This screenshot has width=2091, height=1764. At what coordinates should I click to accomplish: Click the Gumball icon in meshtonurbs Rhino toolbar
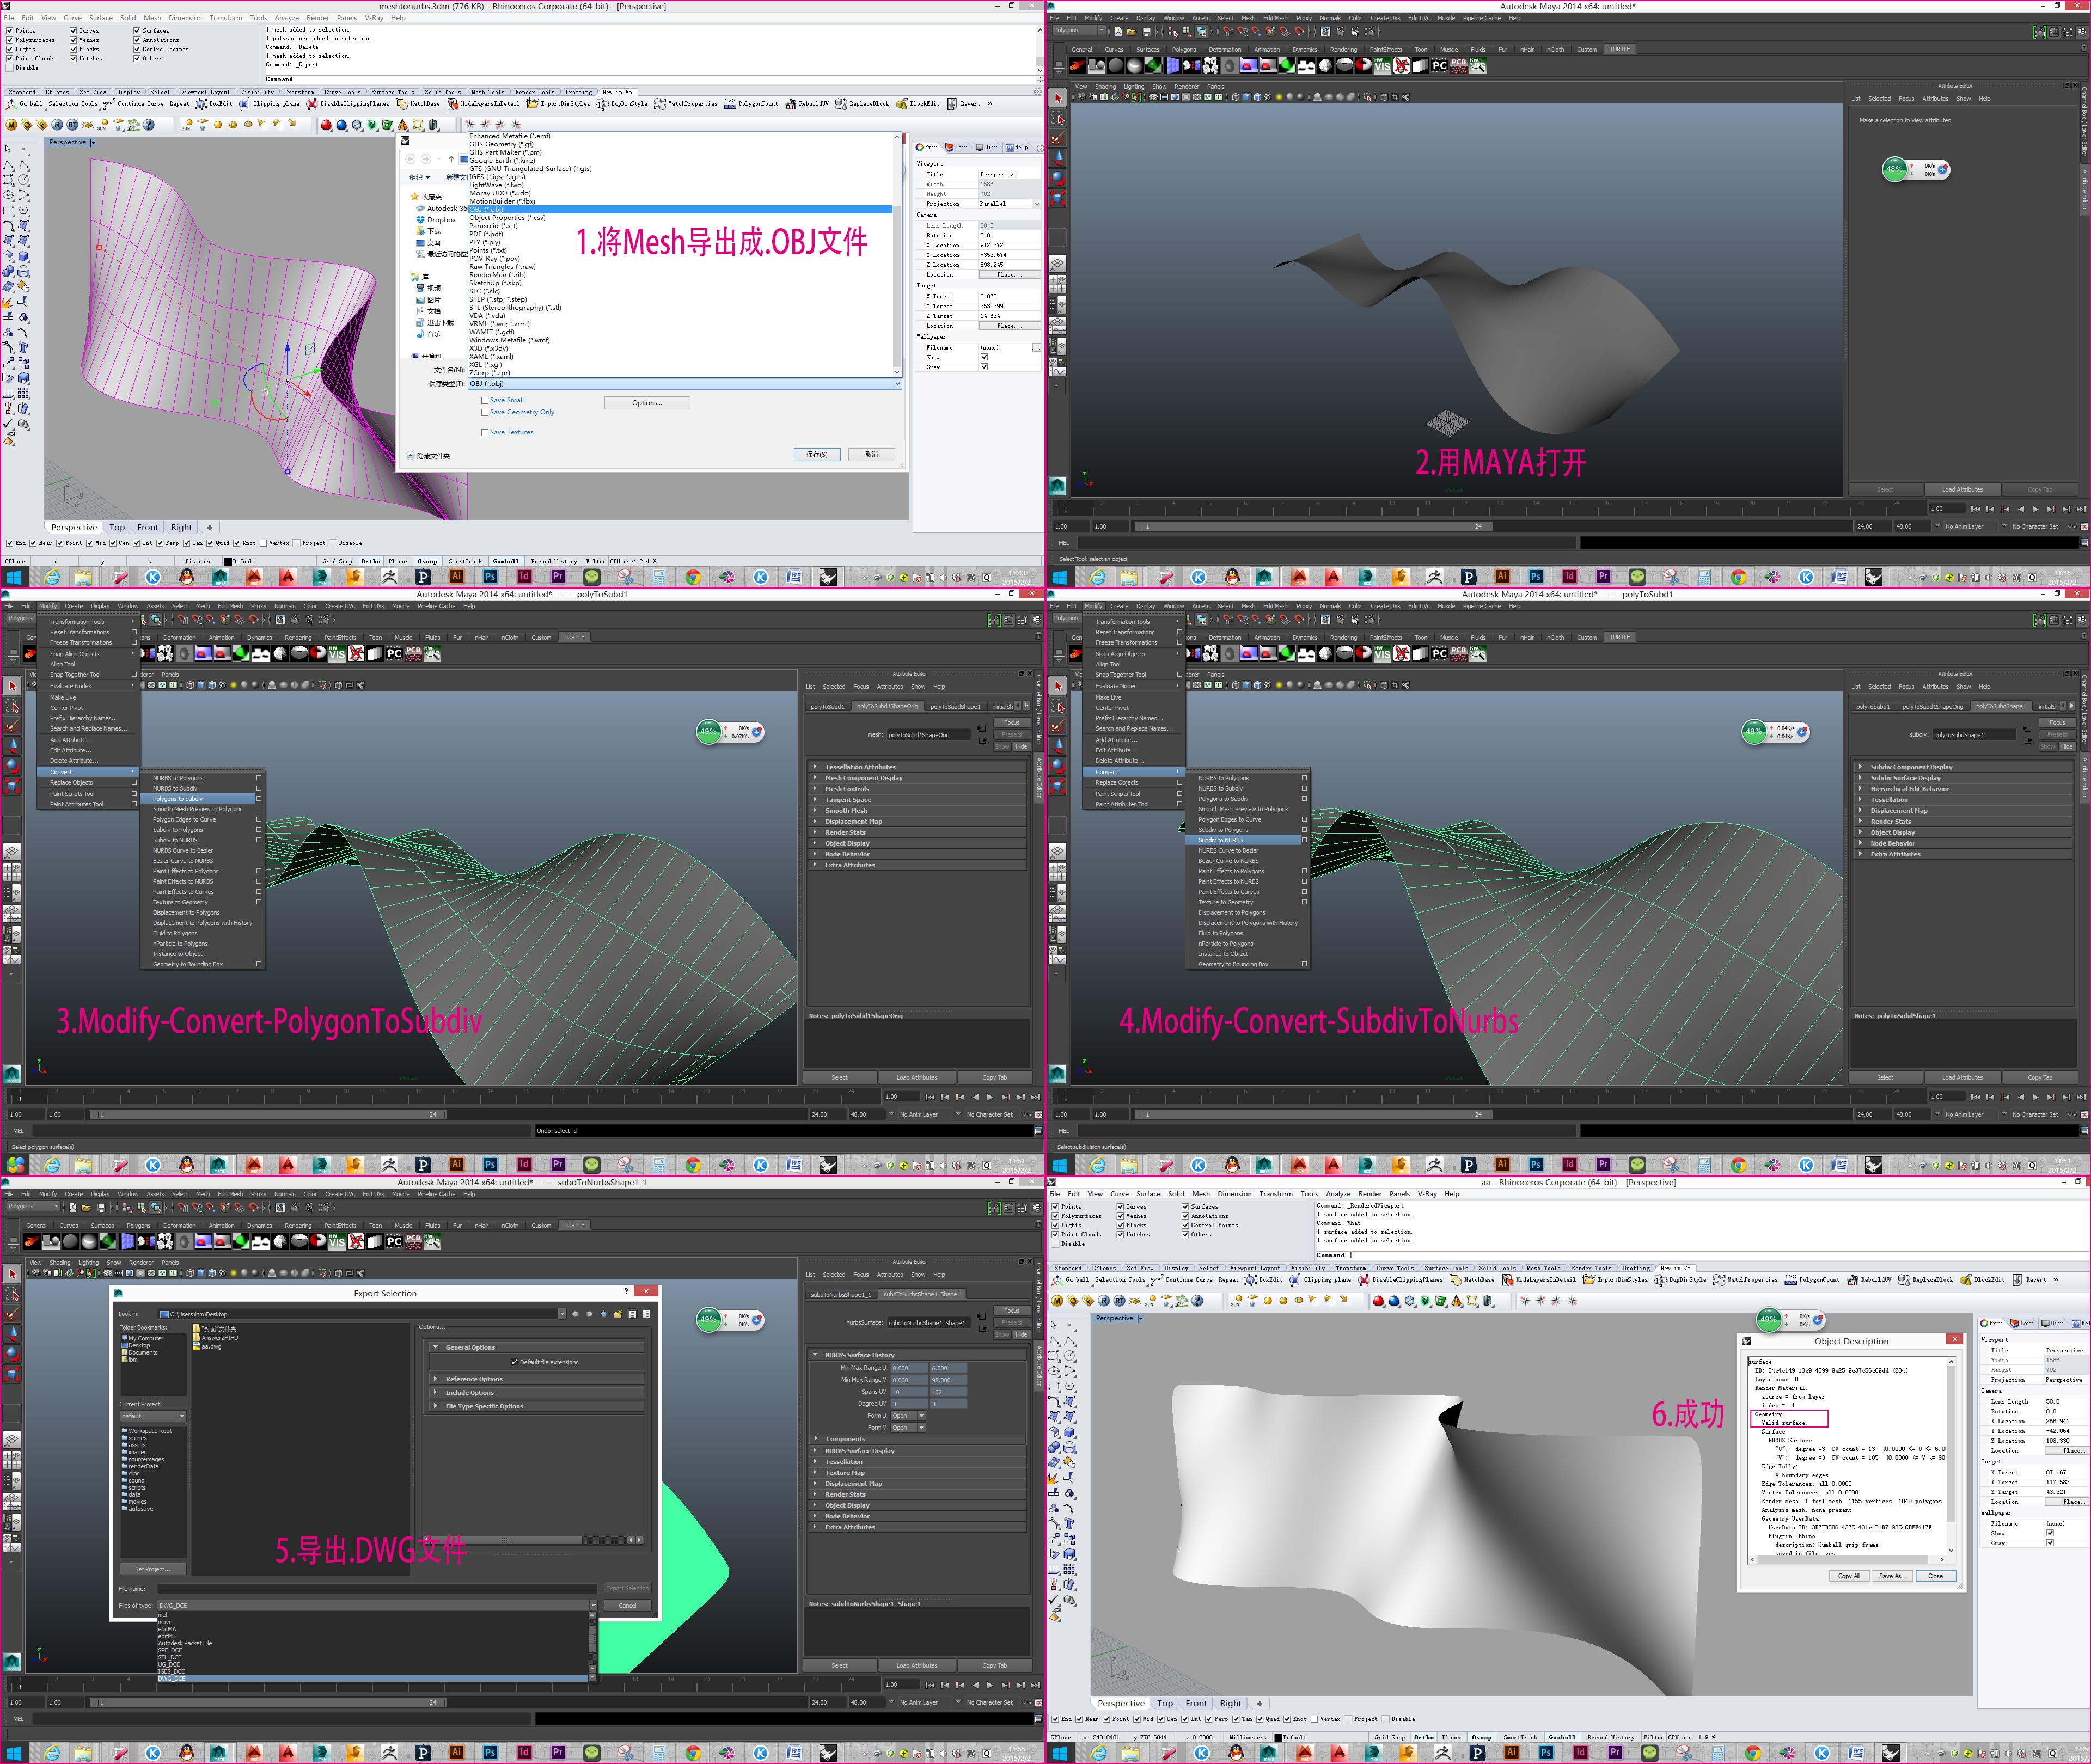click(x=10, y=104)
